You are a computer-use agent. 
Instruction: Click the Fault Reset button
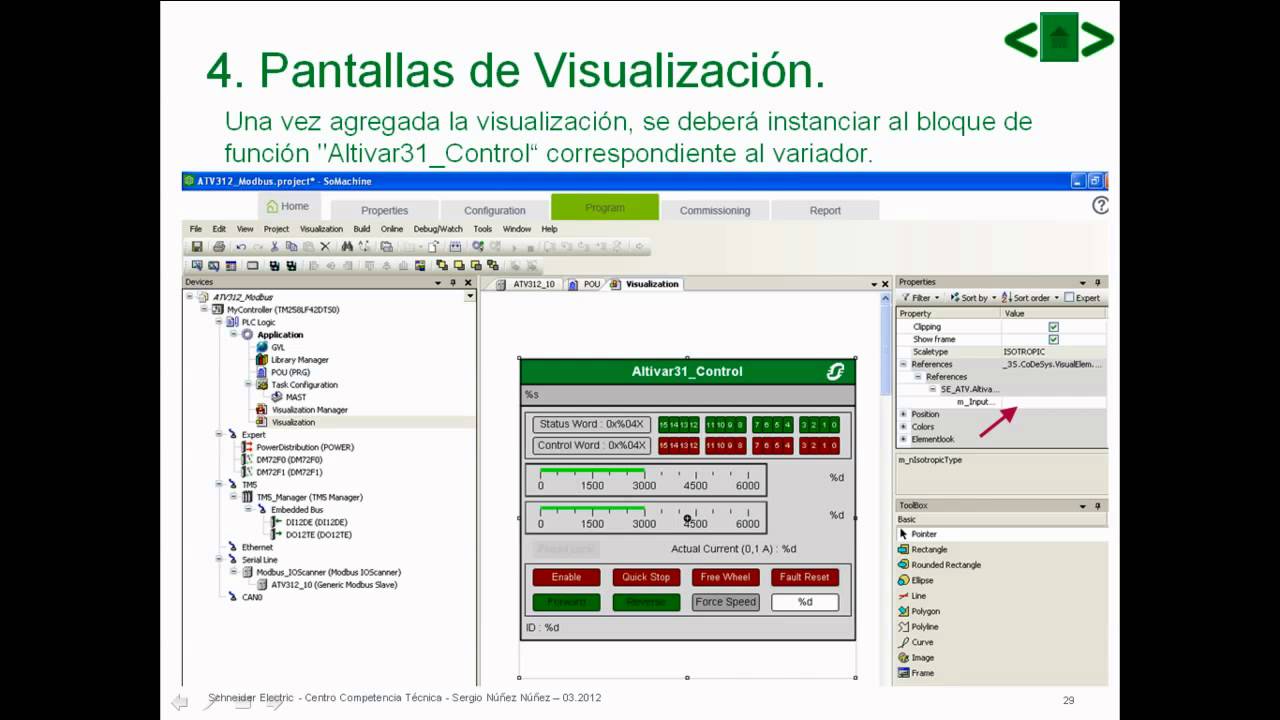coord(805,577)
